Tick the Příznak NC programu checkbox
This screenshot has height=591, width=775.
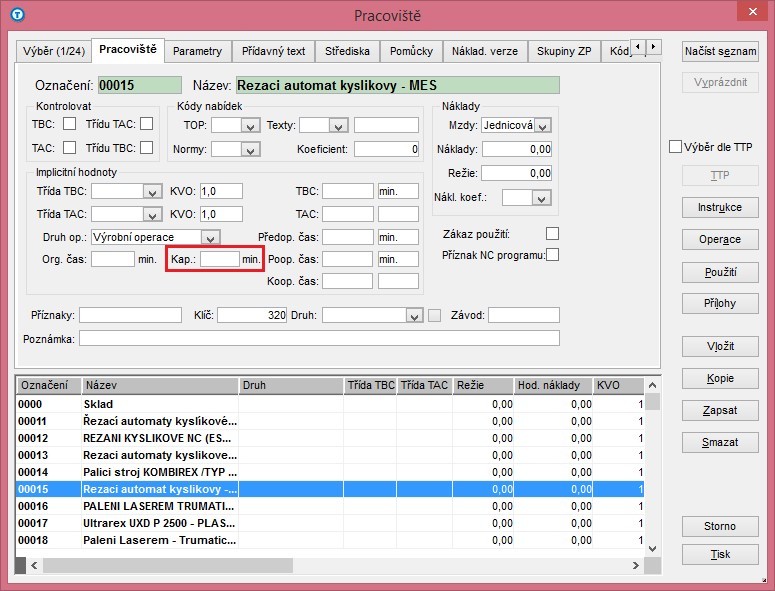pos(553,255)
